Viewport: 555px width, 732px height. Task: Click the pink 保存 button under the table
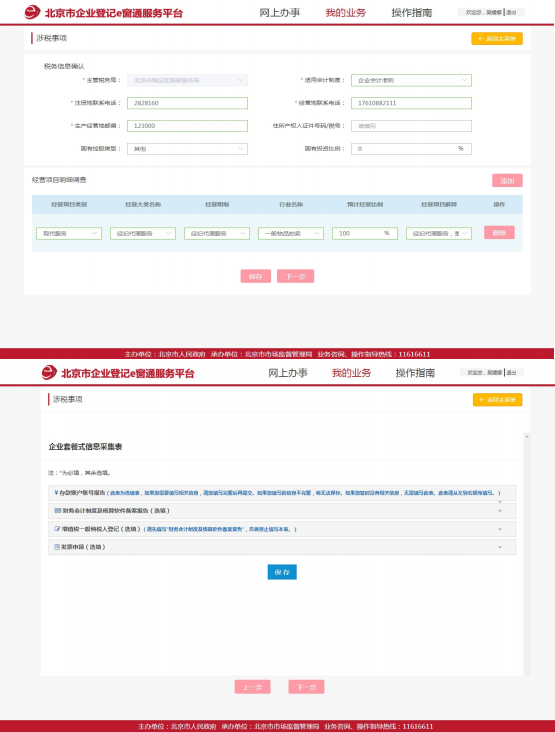[255, 276]
